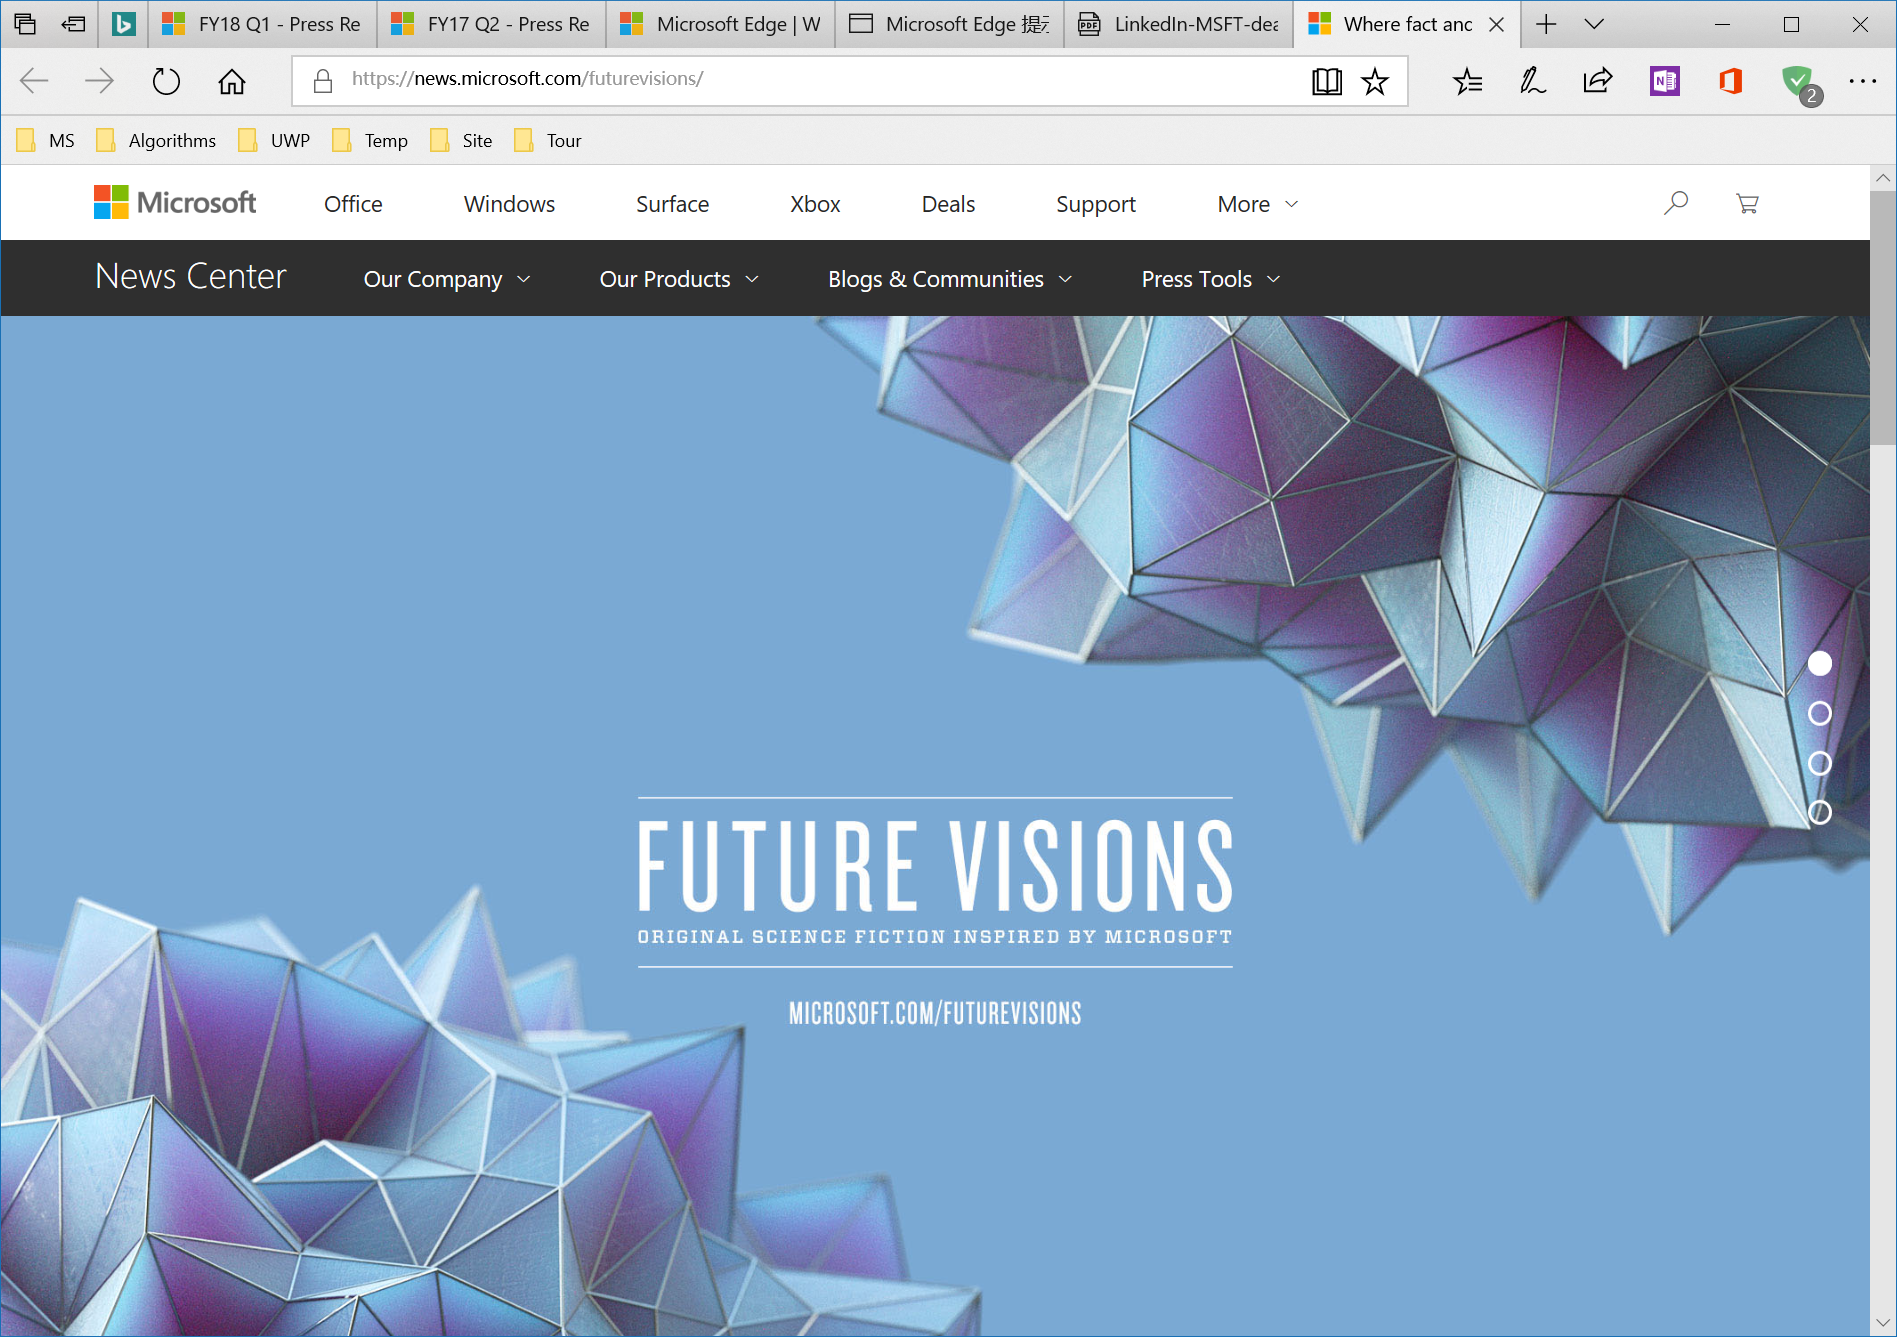Select the third slide indicator dot
The height and width of the screenshot is (1337, 1897).
(x=1820, y=763)
